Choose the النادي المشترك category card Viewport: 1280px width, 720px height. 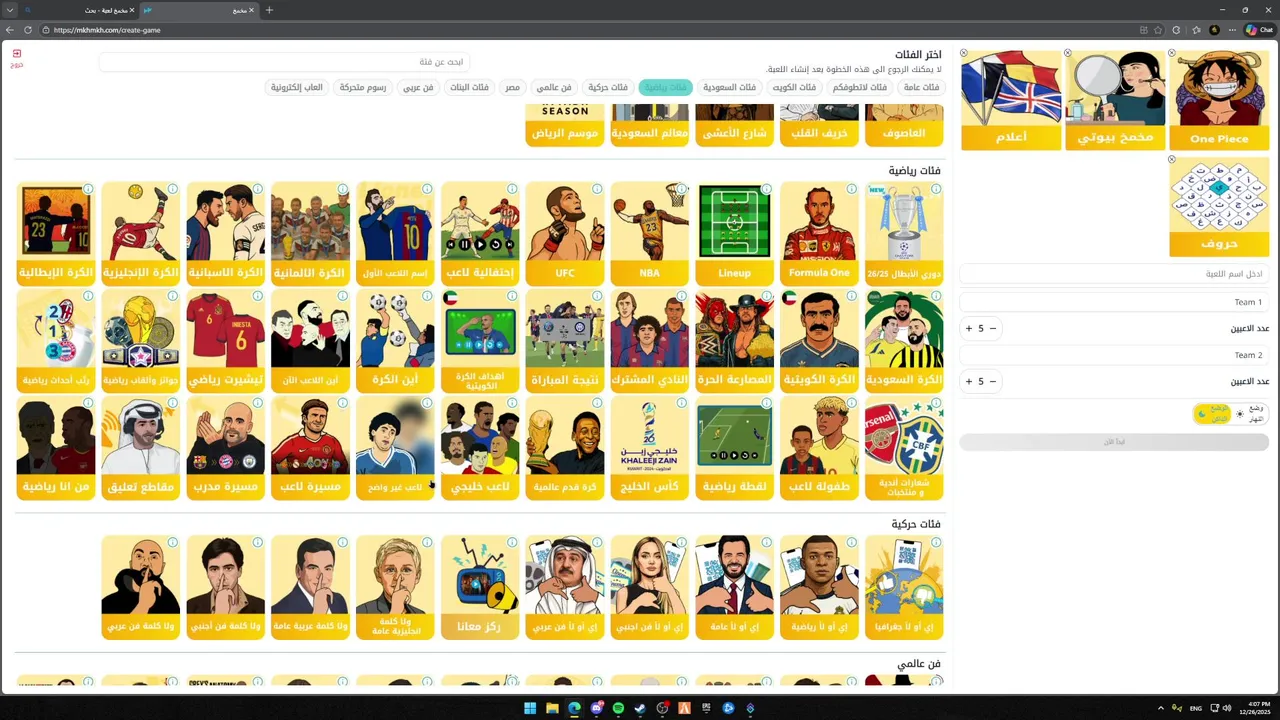650,340
